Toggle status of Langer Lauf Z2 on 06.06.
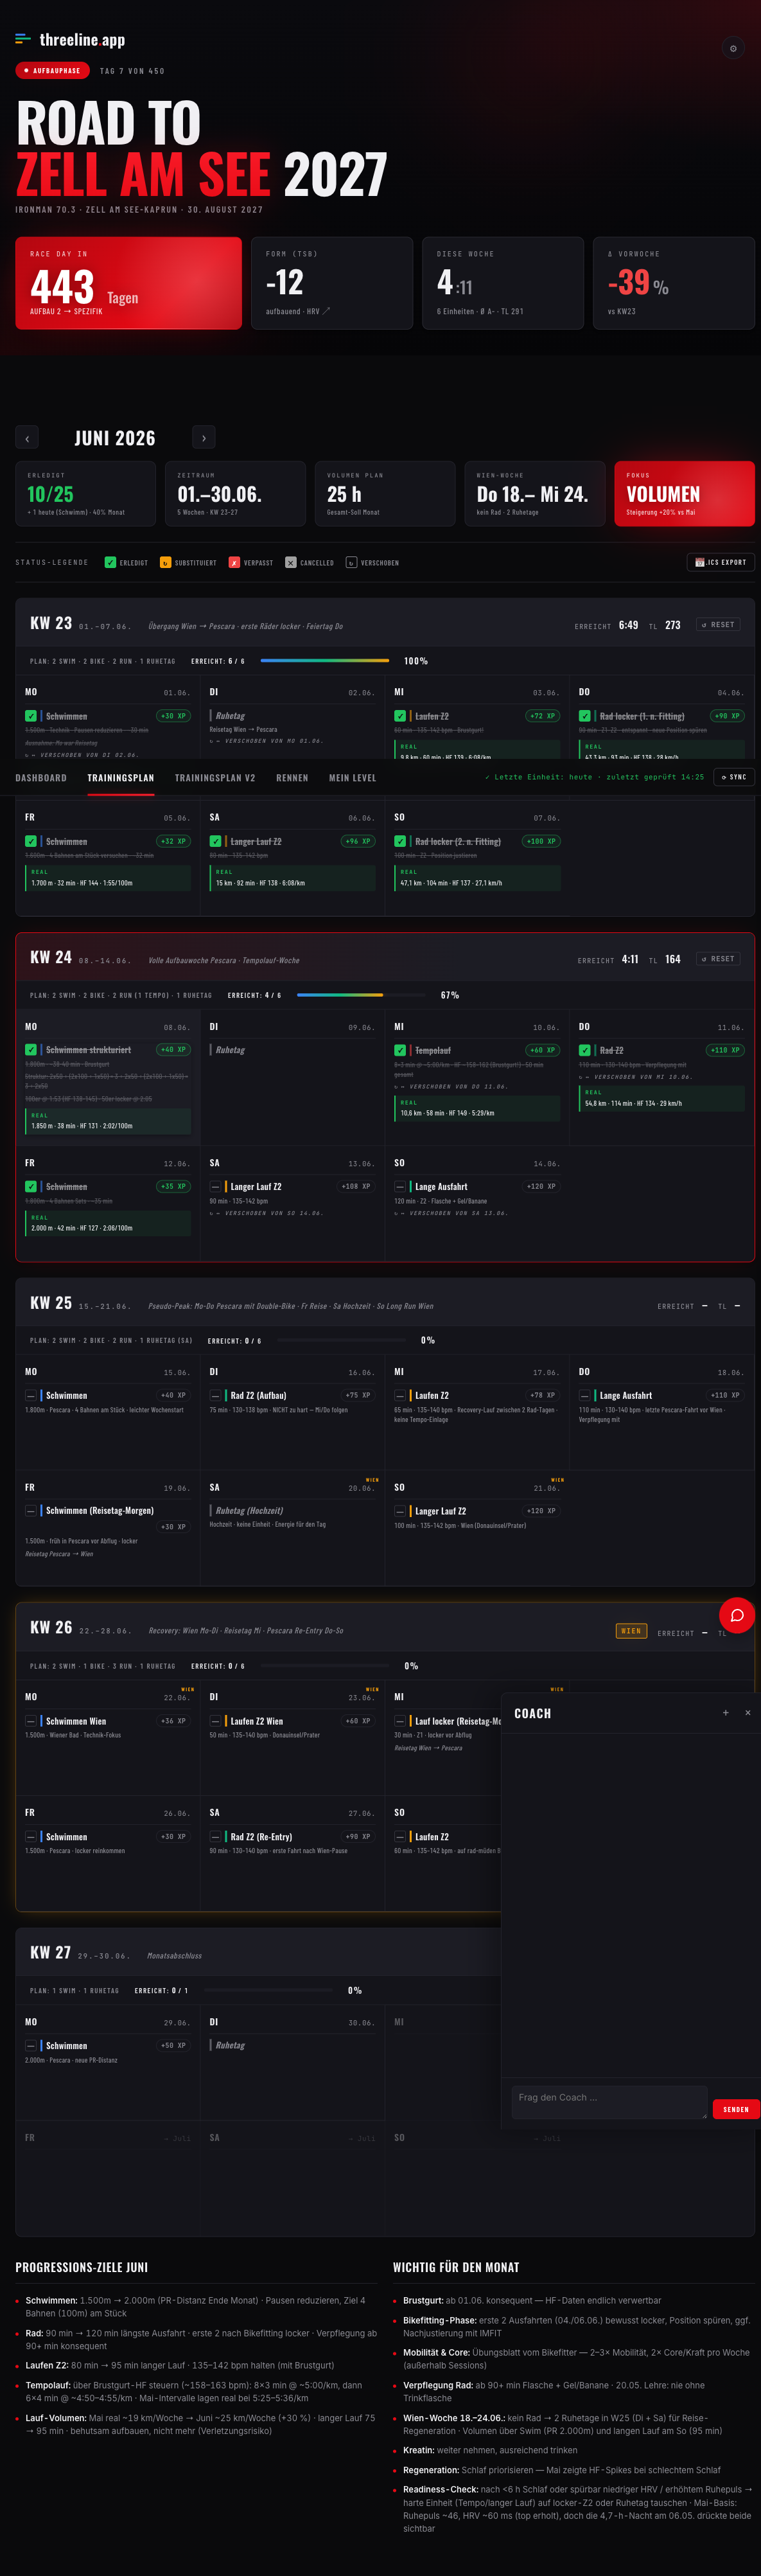Viewport: 761px width, 2576px height. click(215, 841)
